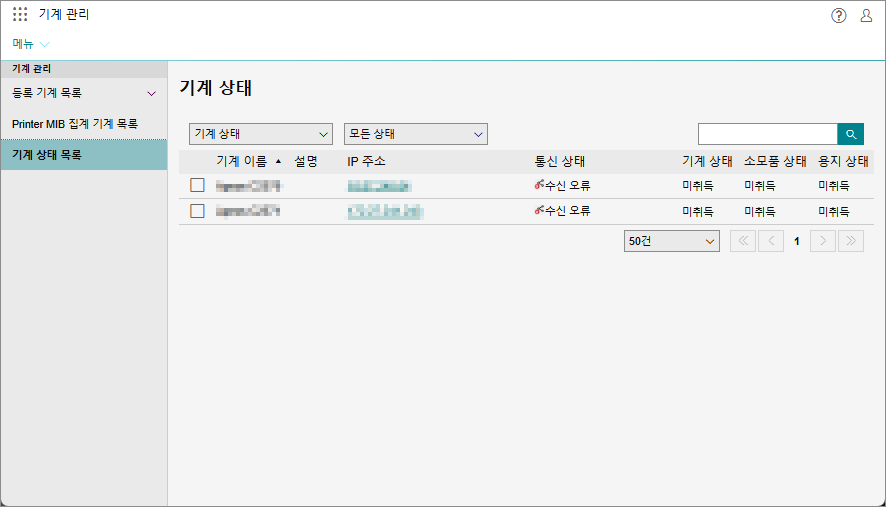Click the teal search magnifier button
The height and width of the screenshot is (507, 886).
(850, 134)
